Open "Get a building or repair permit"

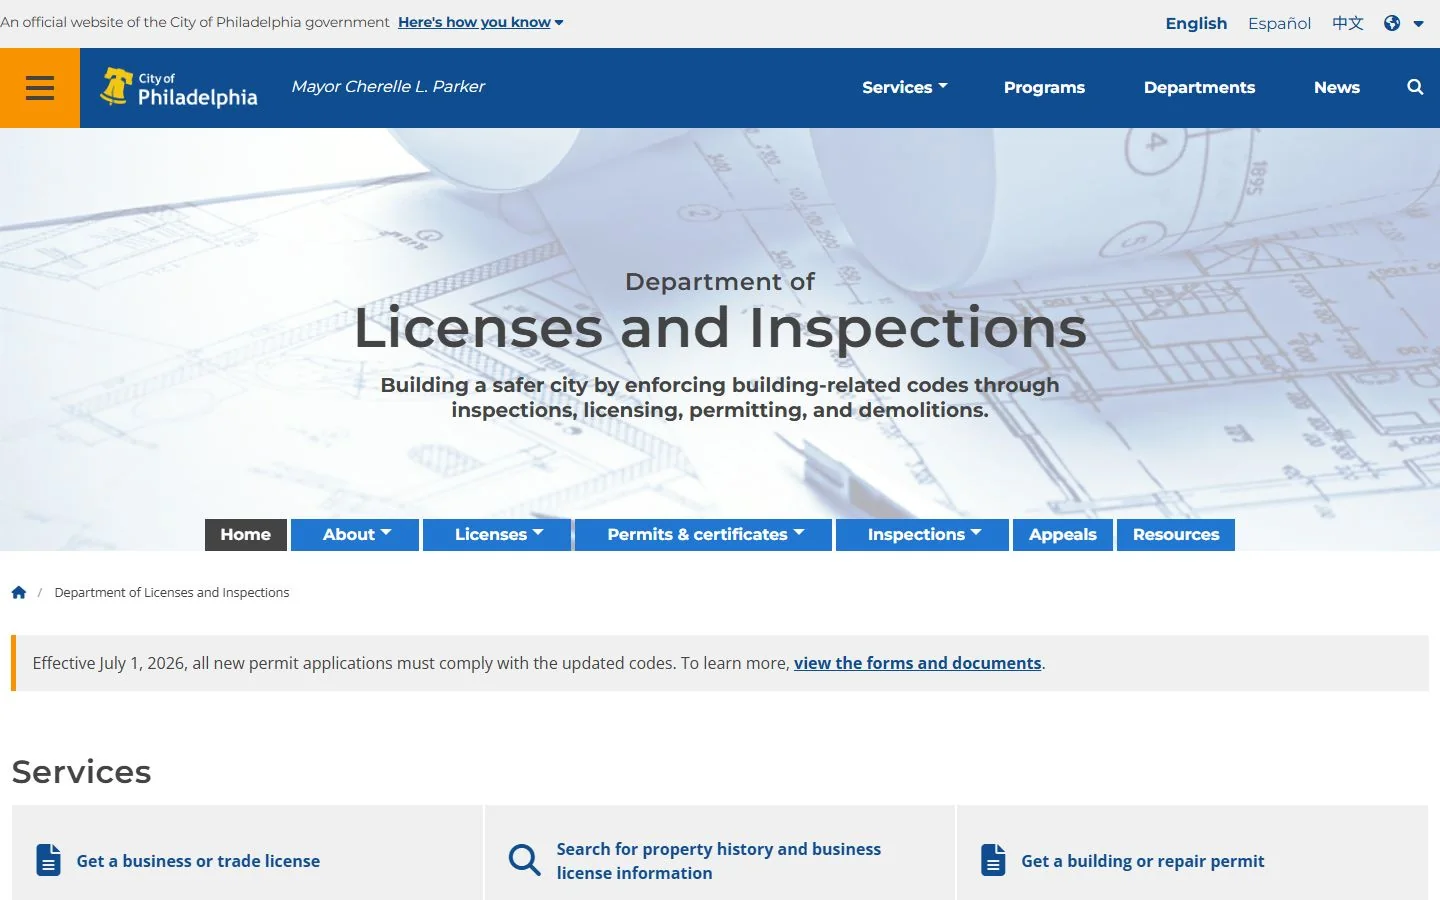1143,861
